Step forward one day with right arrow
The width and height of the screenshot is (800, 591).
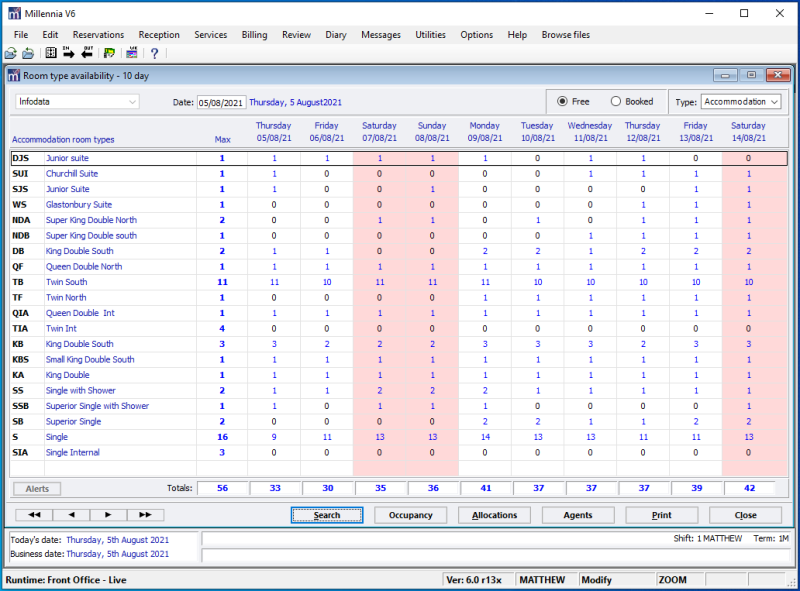[108, 515]
